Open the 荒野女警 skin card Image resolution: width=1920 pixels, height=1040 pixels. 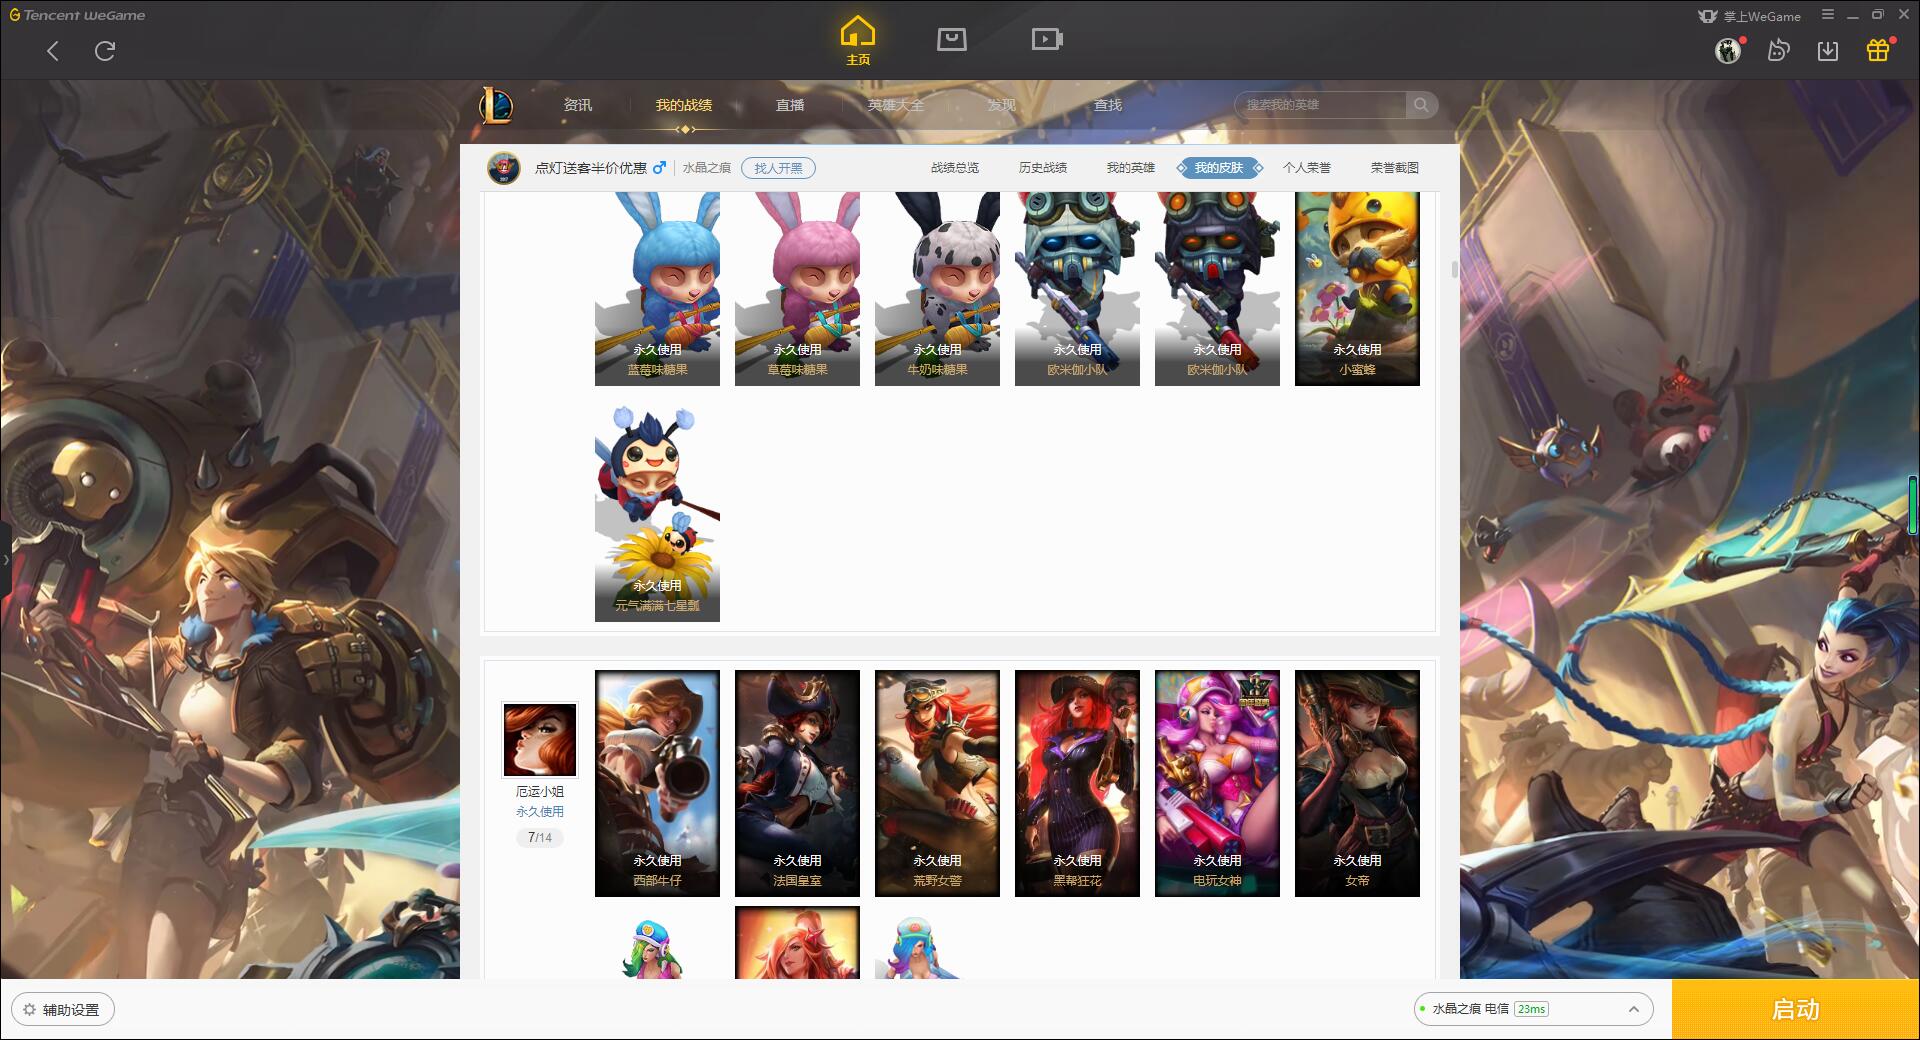tap(937, 783)
